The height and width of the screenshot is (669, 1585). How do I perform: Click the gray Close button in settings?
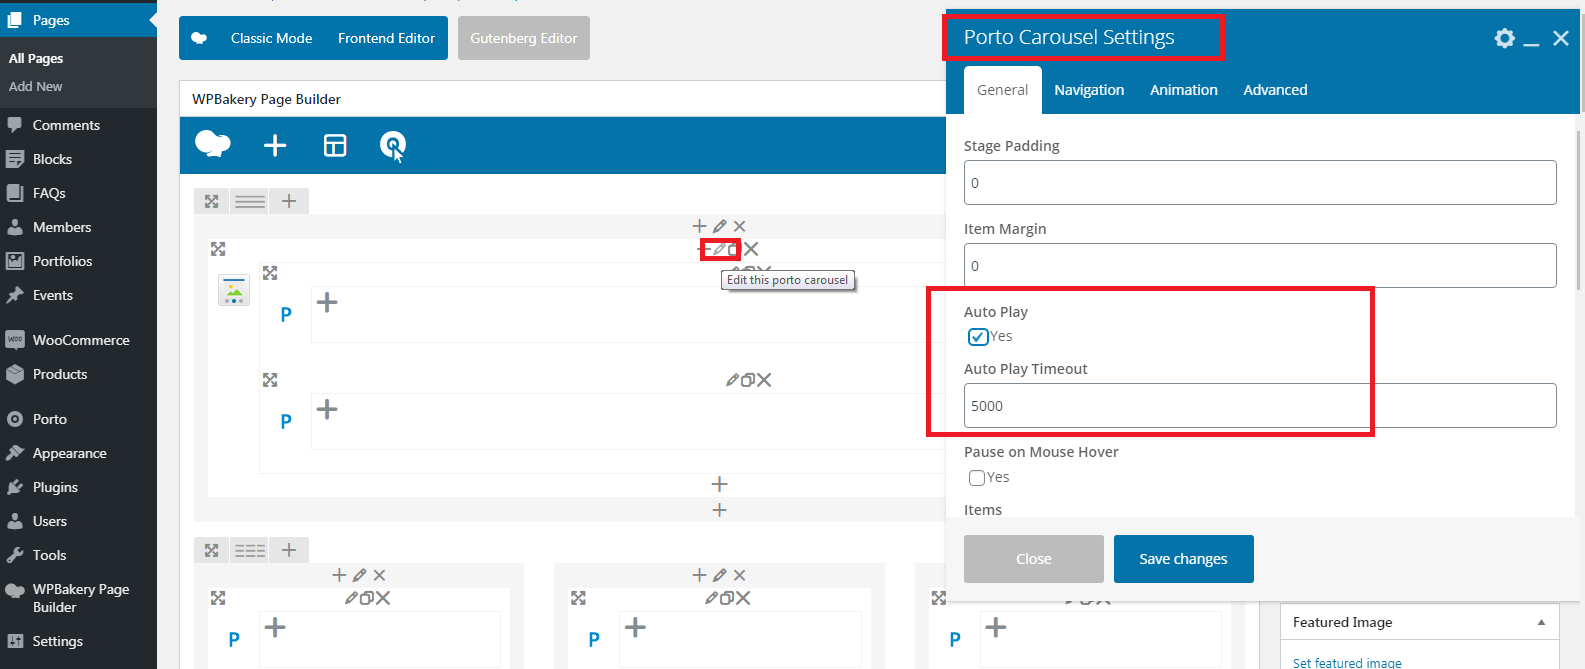point(1033,559)
